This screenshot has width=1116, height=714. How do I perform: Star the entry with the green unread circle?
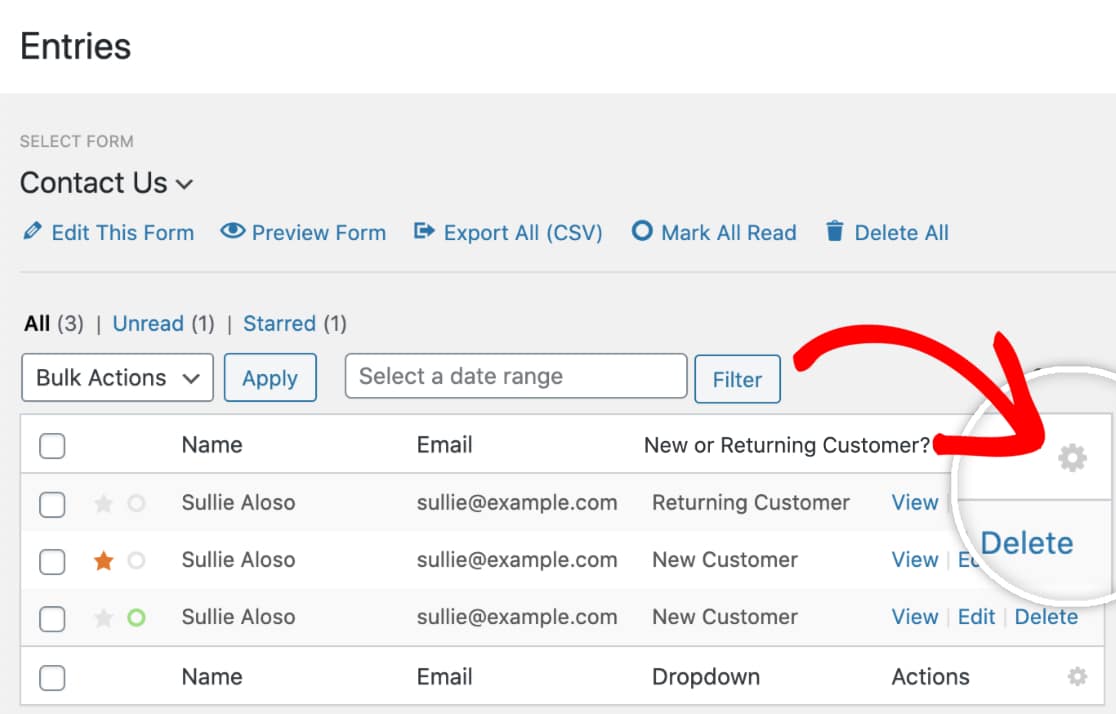click(103, 618)
